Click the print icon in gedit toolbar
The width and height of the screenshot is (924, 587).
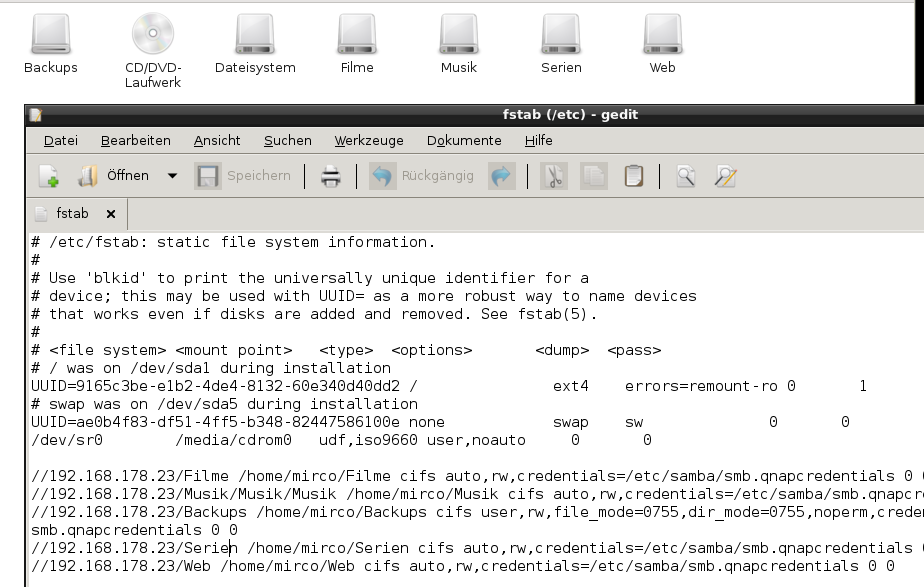[x=331, y=176]
